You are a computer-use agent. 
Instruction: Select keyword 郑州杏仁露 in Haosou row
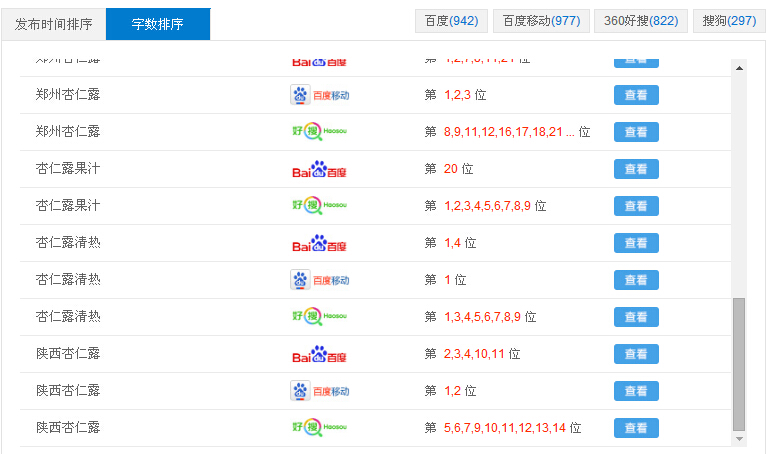pos(68,132)
